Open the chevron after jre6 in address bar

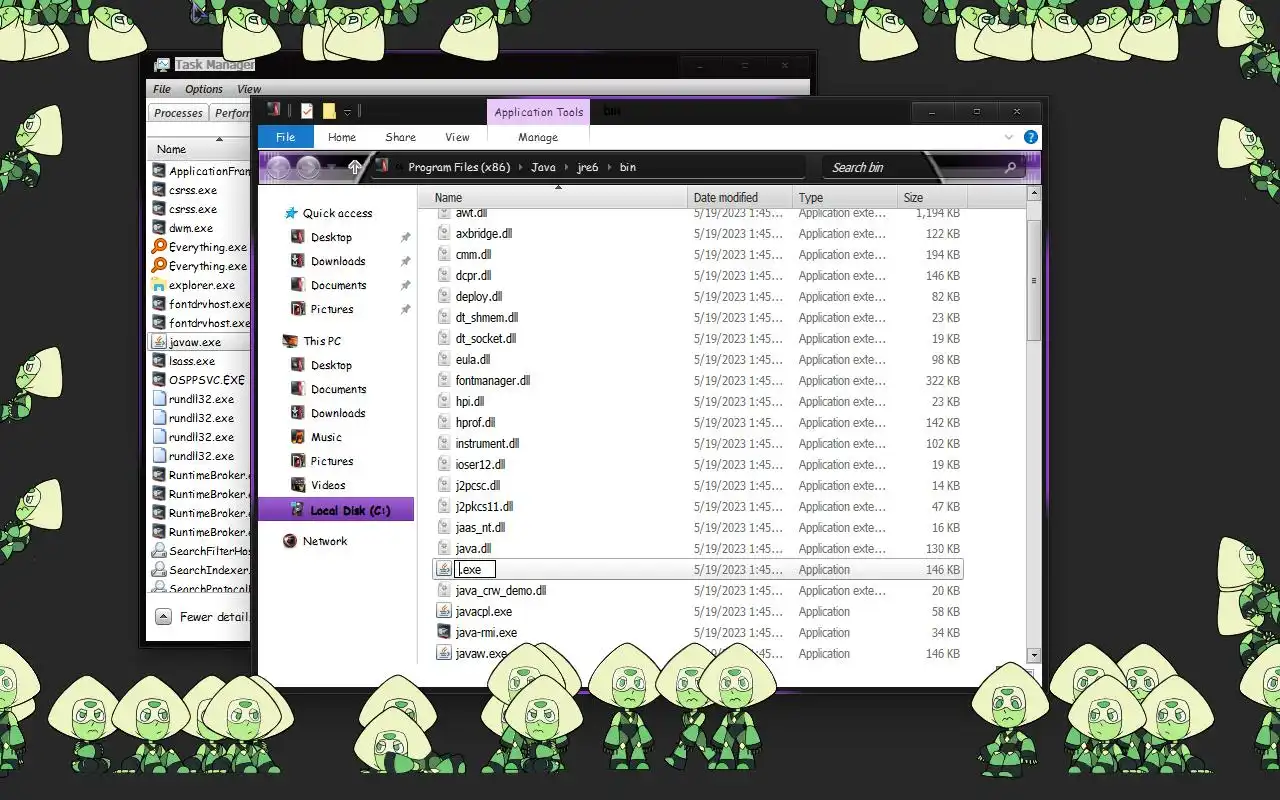(609, 167)
